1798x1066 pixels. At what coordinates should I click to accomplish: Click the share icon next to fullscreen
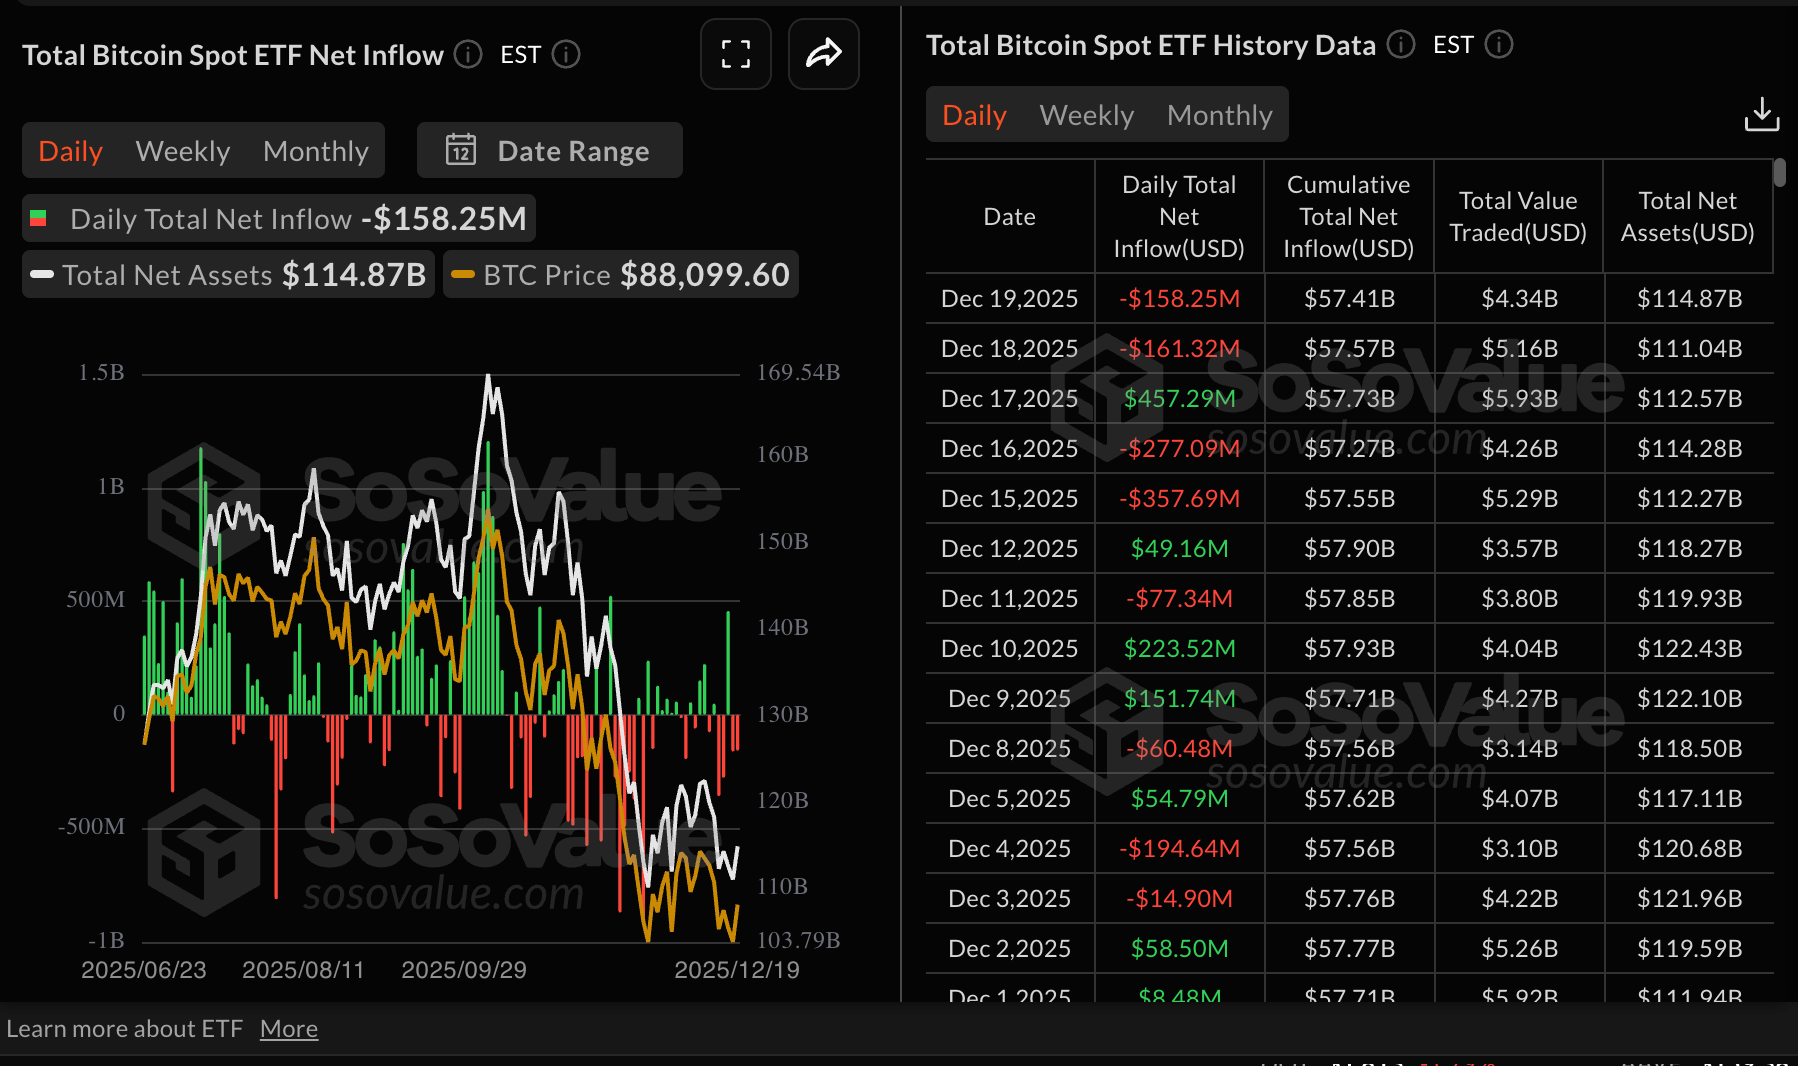click(x=823, y=54)
